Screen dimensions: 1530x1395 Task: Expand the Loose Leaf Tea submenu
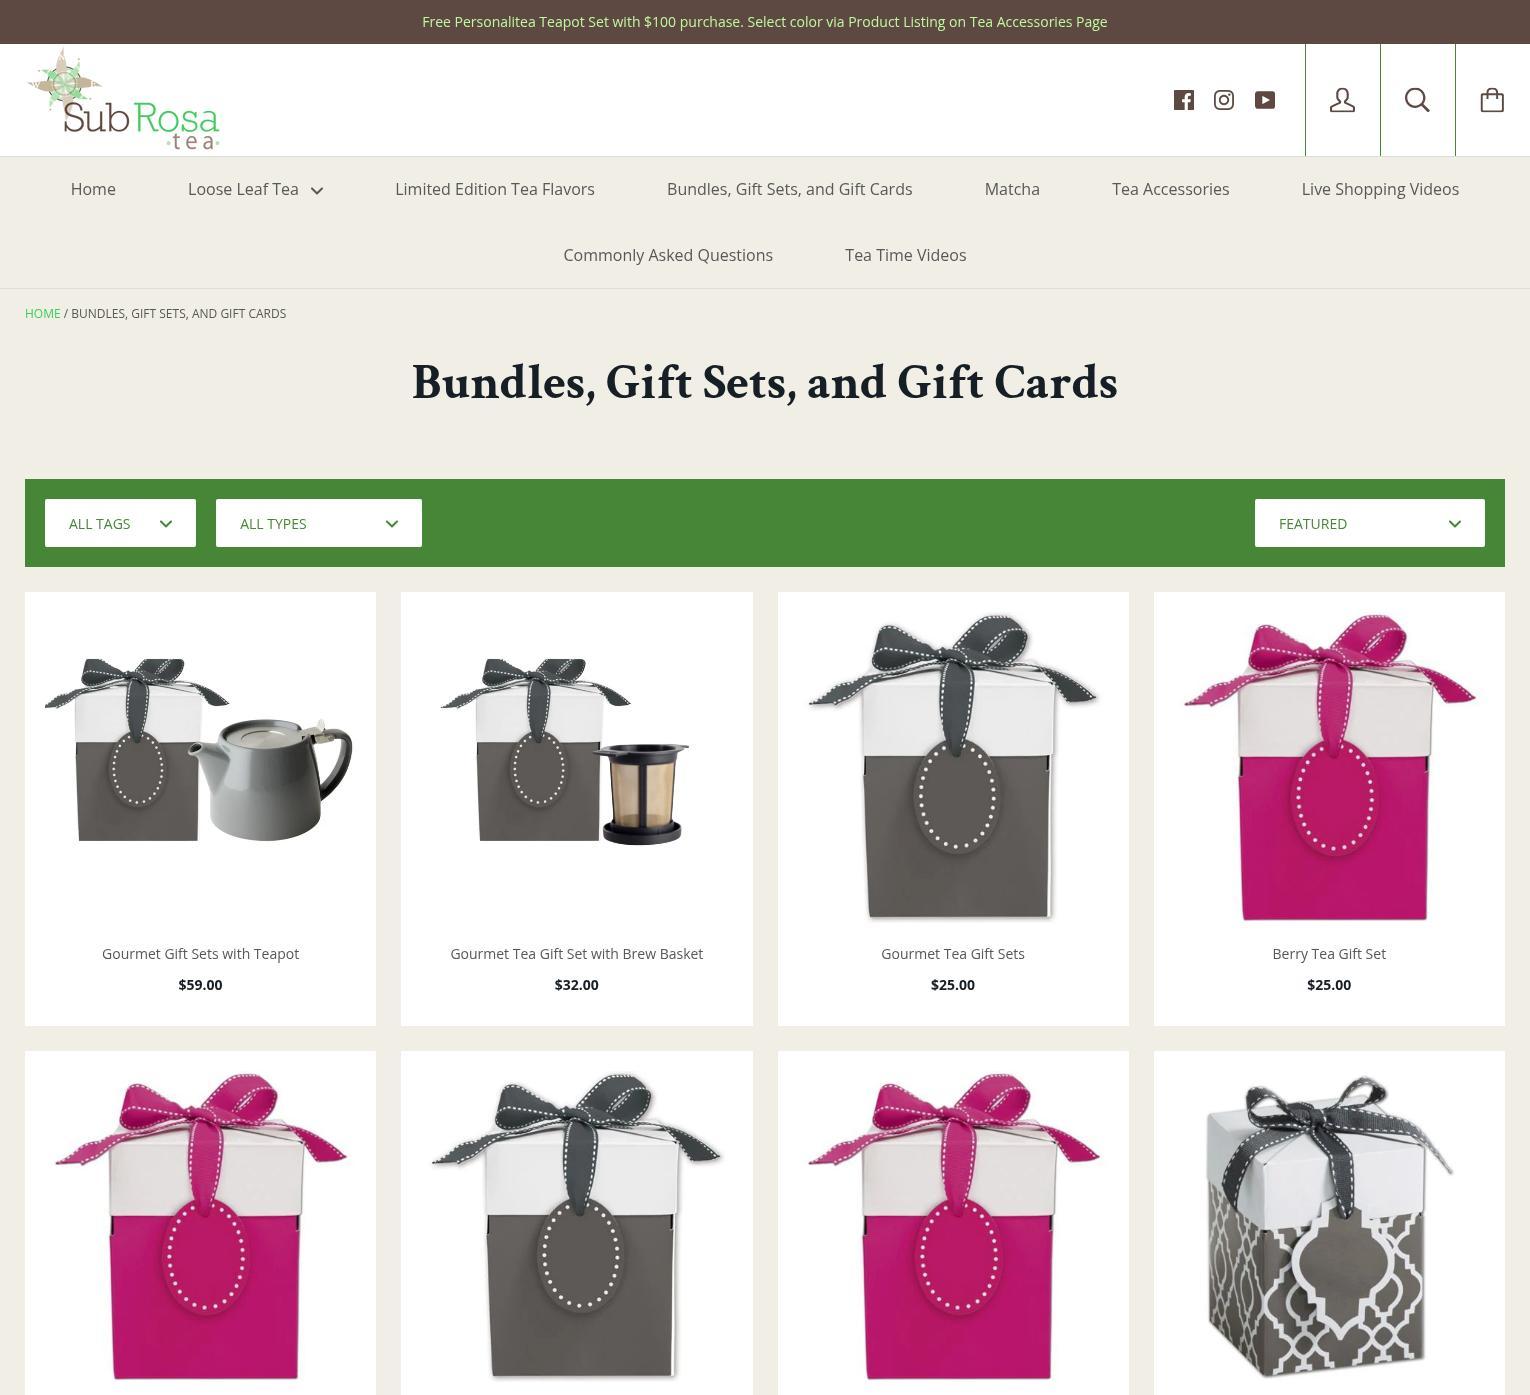coord(255,189)
